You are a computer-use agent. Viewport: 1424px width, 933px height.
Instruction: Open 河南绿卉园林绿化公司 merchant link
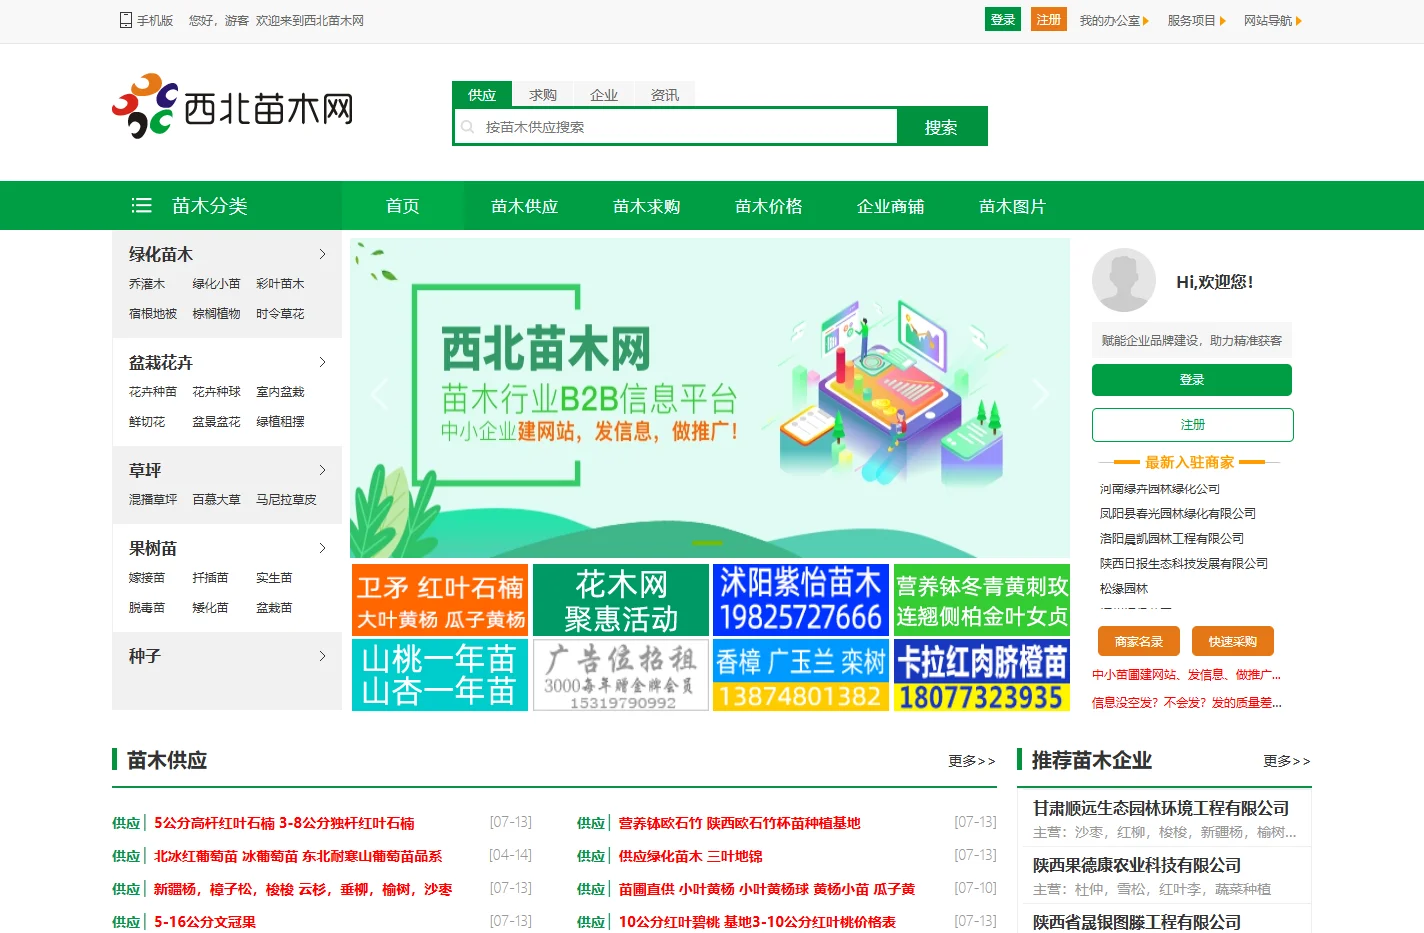tap(1160, 489)
